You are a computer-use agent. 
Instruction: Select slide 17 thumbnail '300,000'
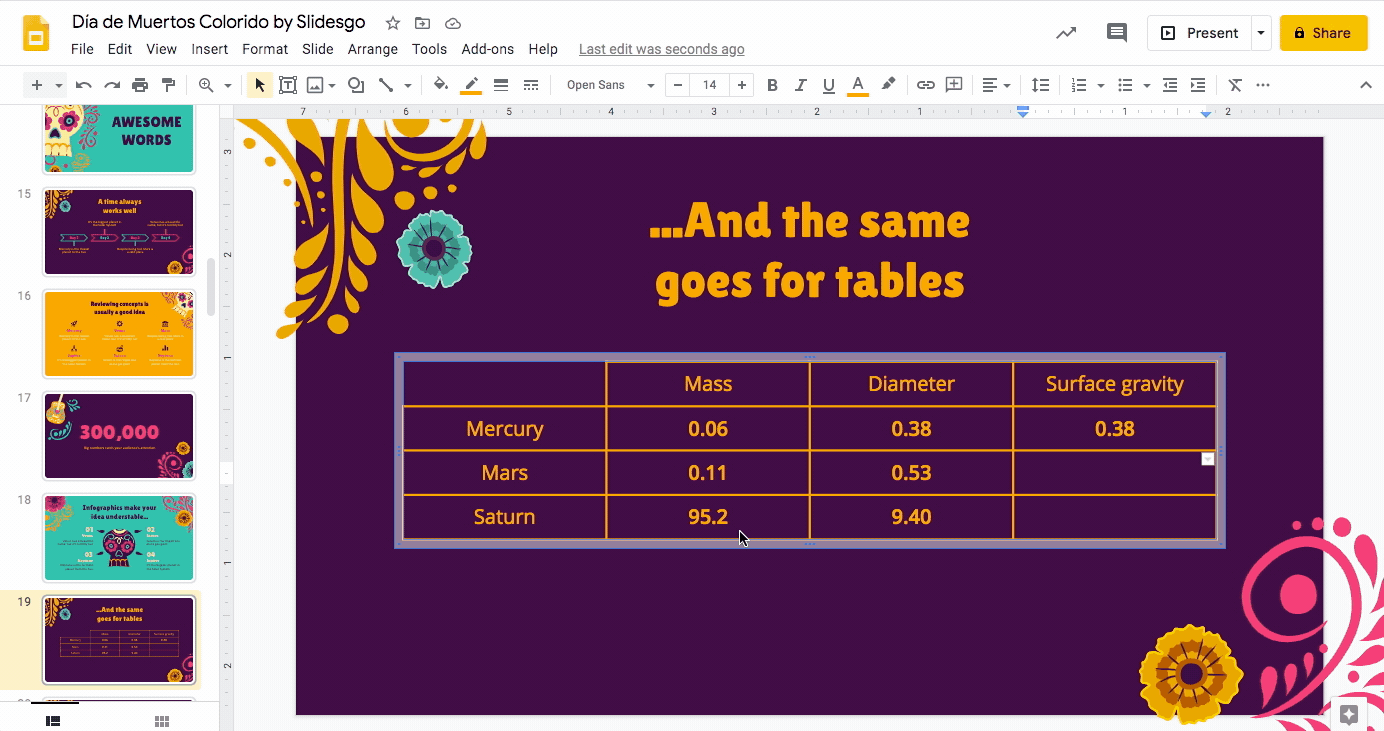[x=119, y=436]
